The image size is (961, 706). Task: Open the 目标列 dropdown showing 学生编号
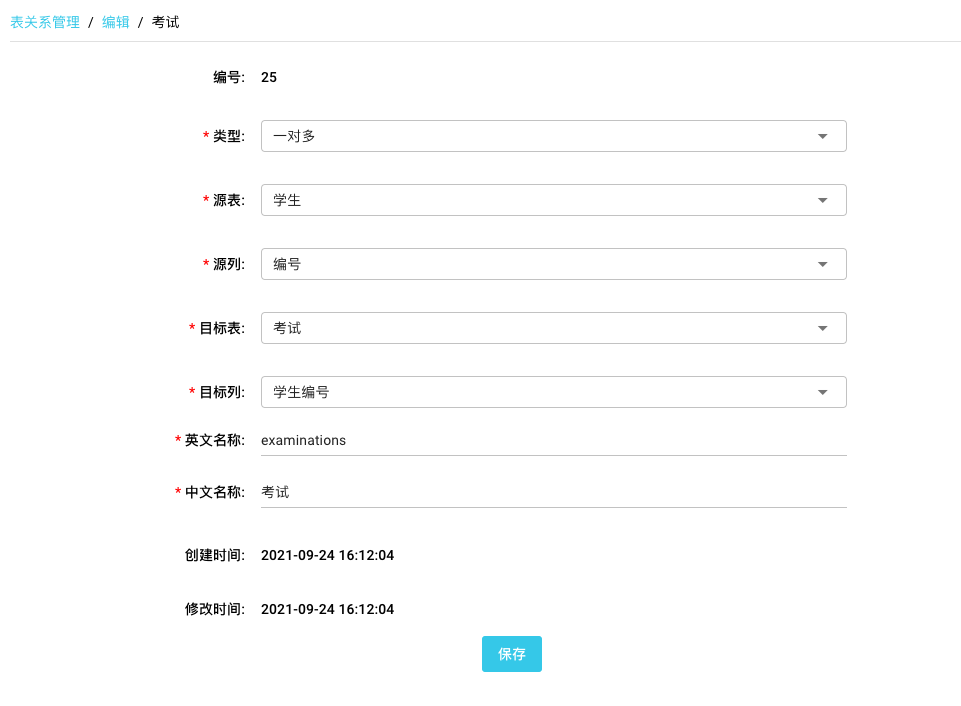click(553, 392)
